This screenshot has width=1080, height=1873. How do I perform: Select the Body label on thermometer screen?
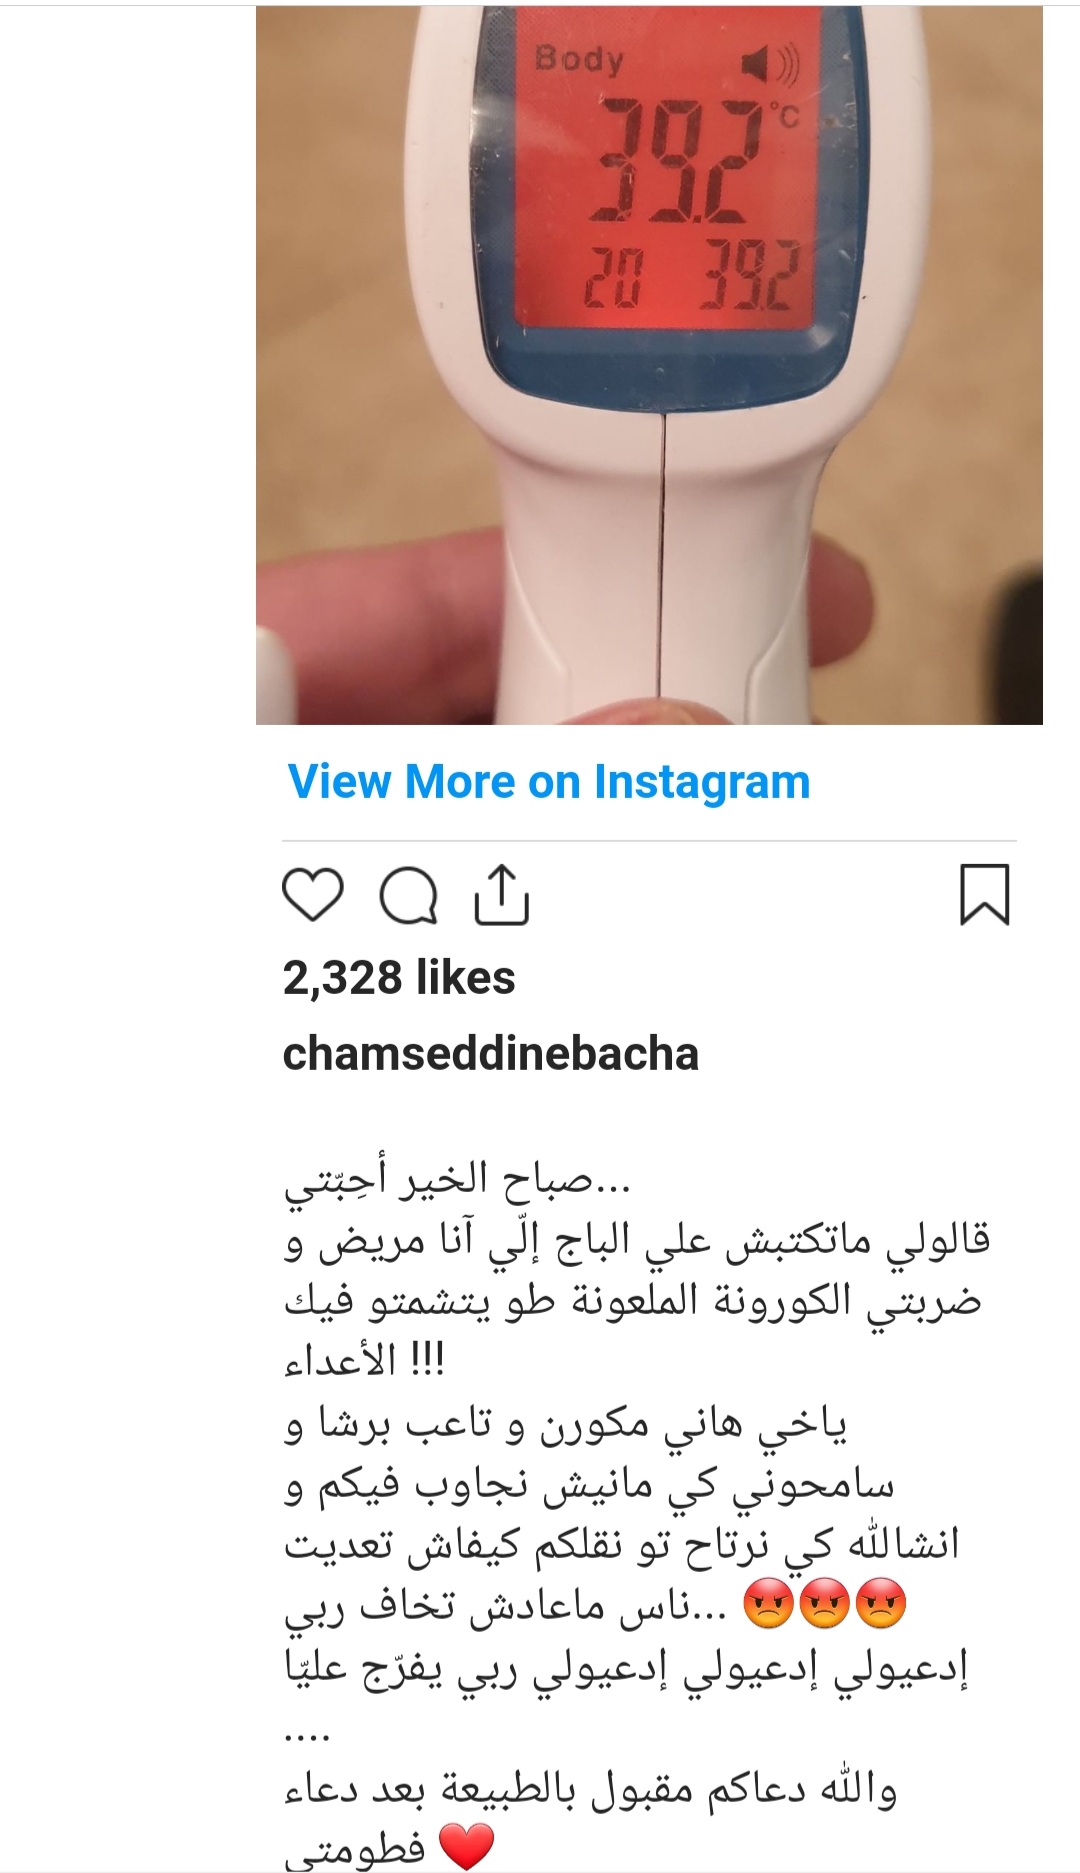(x=578, y=58)
